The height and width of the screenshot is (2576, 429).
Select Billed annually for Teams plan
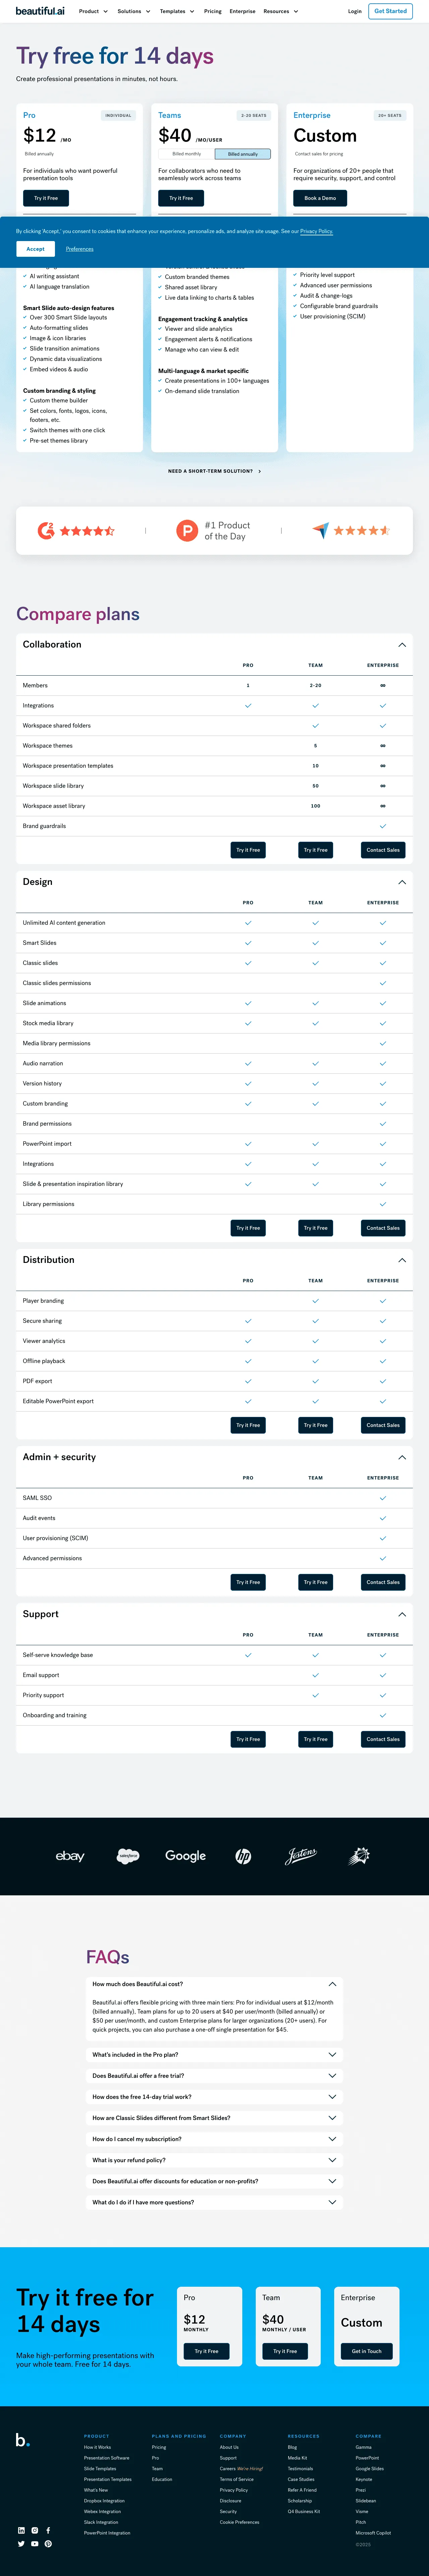click(x=242, y=154)
